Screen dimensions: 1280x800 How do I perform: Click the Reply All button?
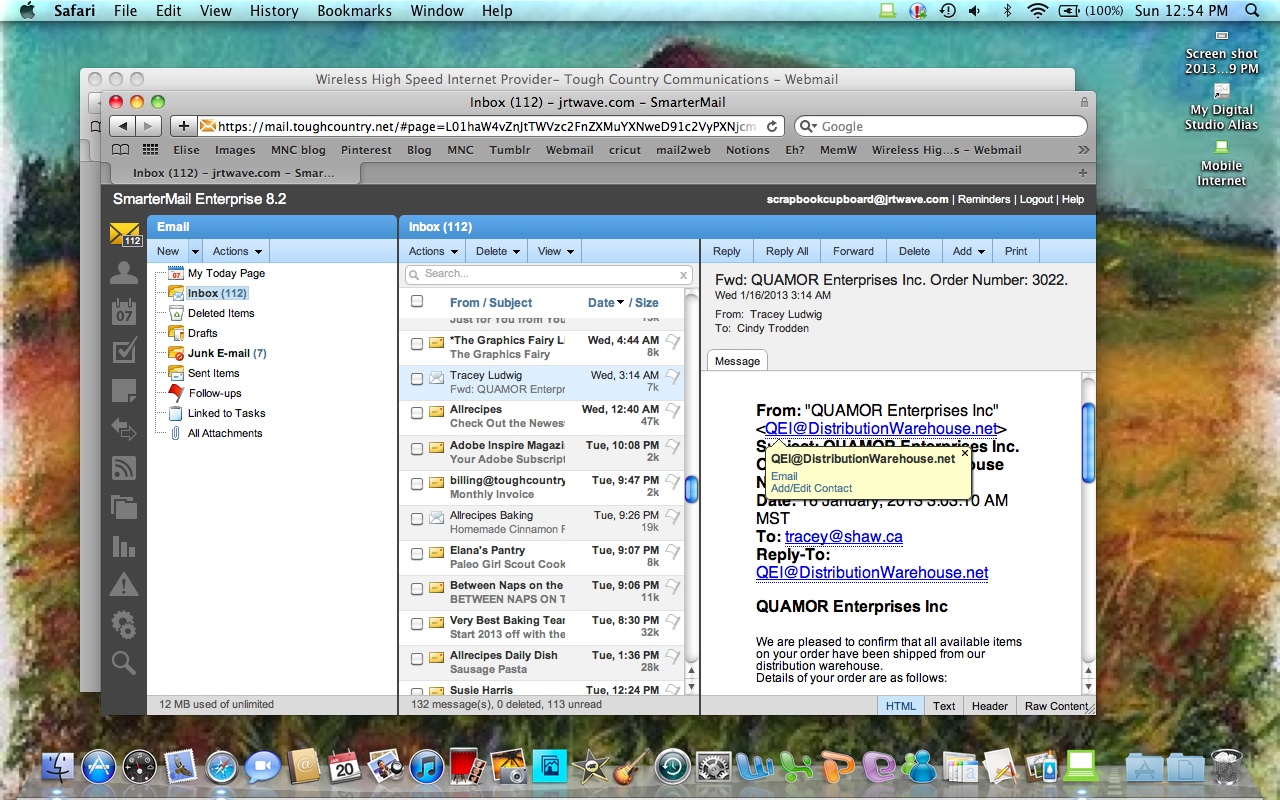point(787,252)
